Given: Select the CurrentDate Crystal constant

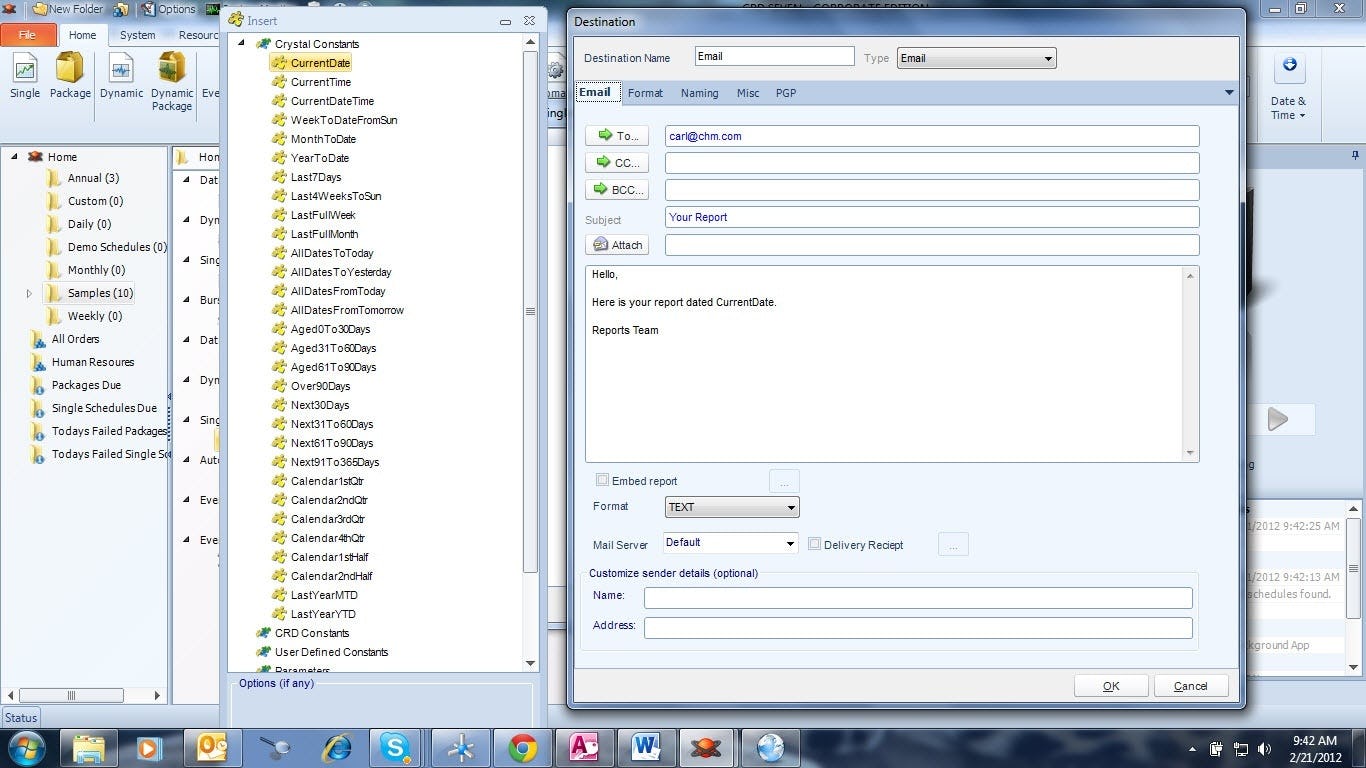Looking at the screenshot, I should pos(318,63).
